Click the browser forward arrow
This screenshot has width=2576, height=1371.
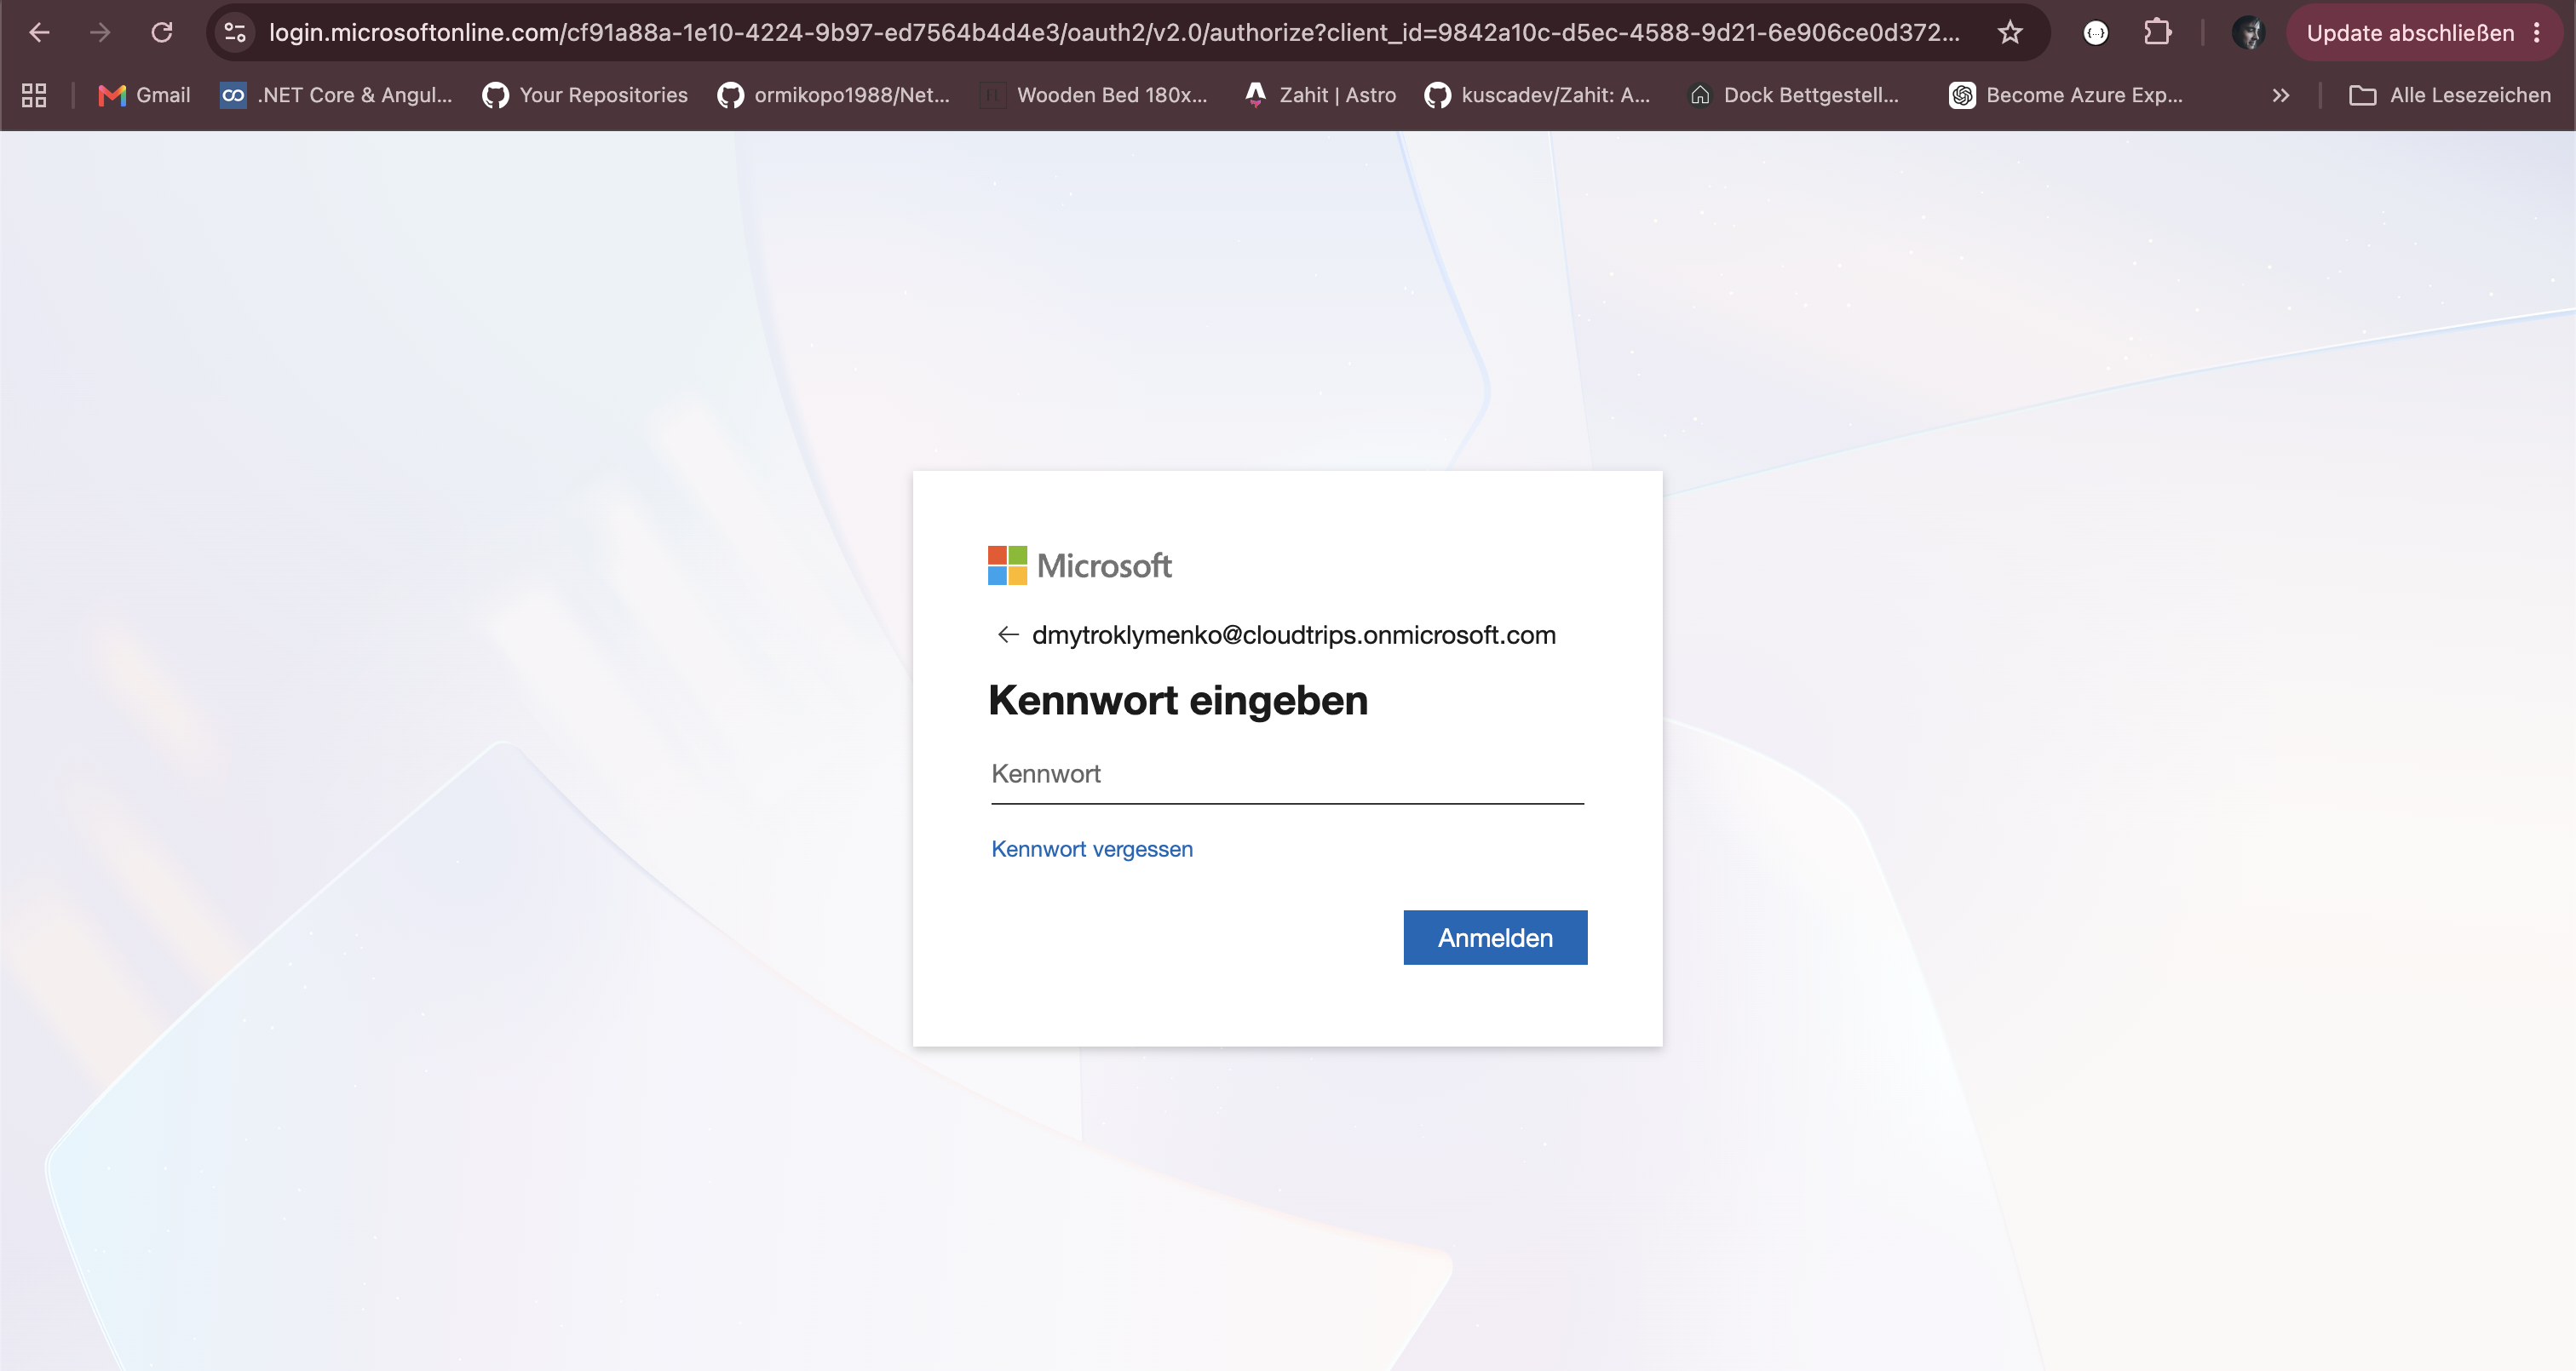tap(100, 33)
